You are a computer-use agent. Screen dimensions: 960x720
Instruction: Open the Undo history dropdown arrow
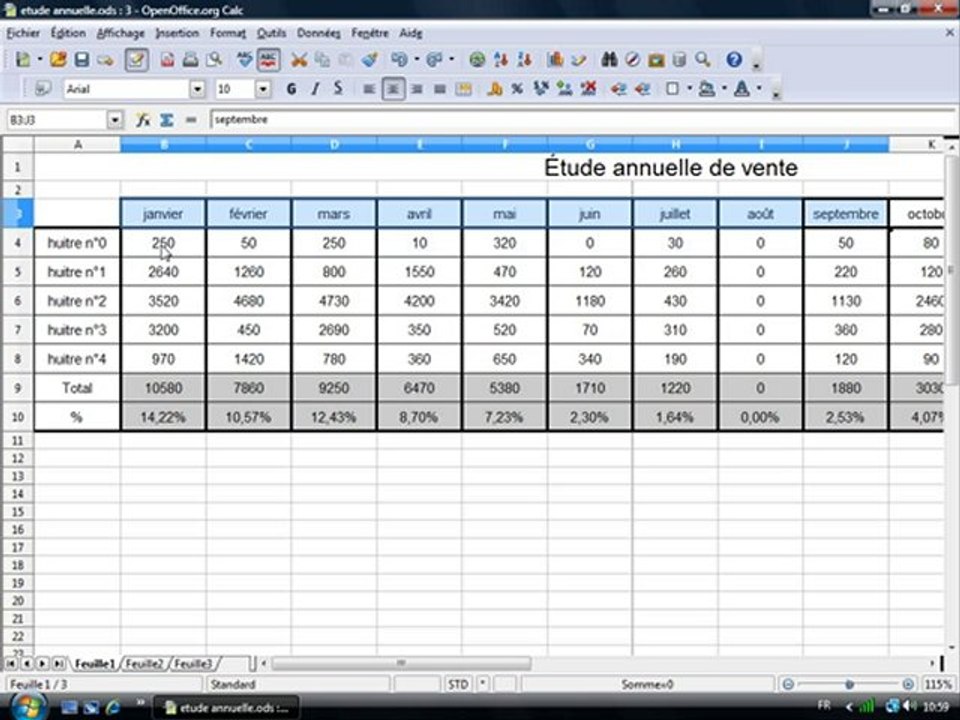coord(416,59)
